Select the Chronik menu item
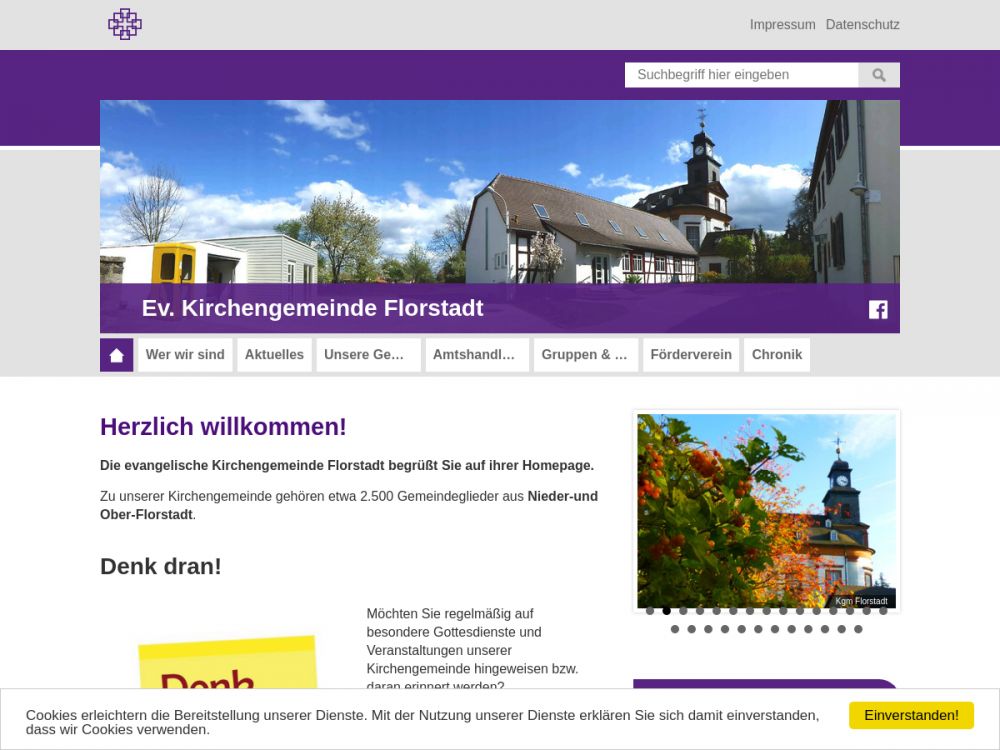Viewport: 1000px width, 750px height. 777,355
